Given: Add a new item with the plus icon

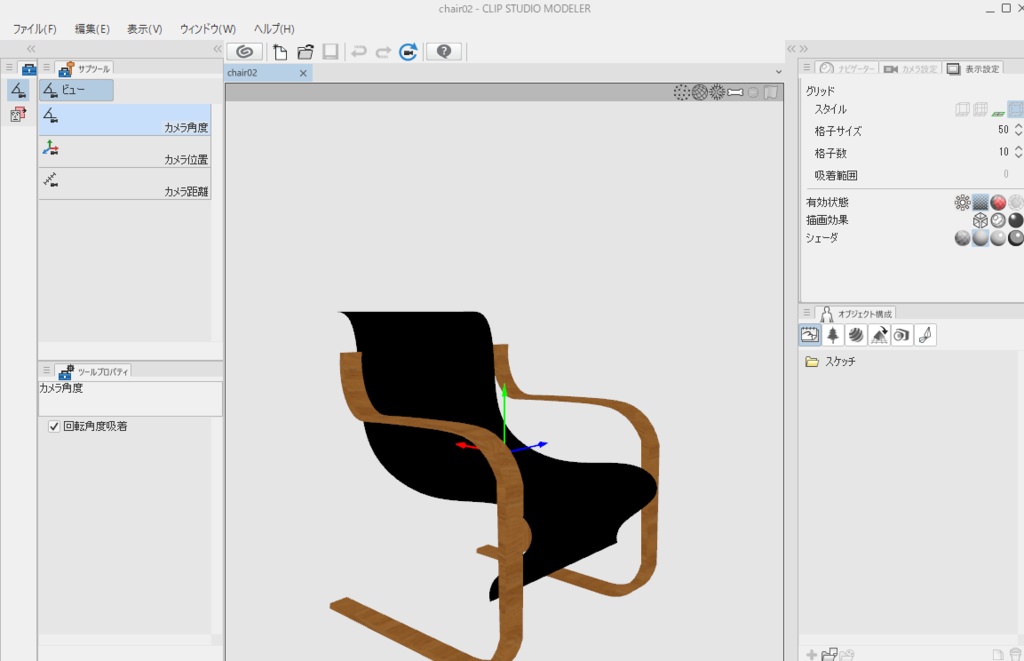Looking at the screenshot, I should pos(811,654).
